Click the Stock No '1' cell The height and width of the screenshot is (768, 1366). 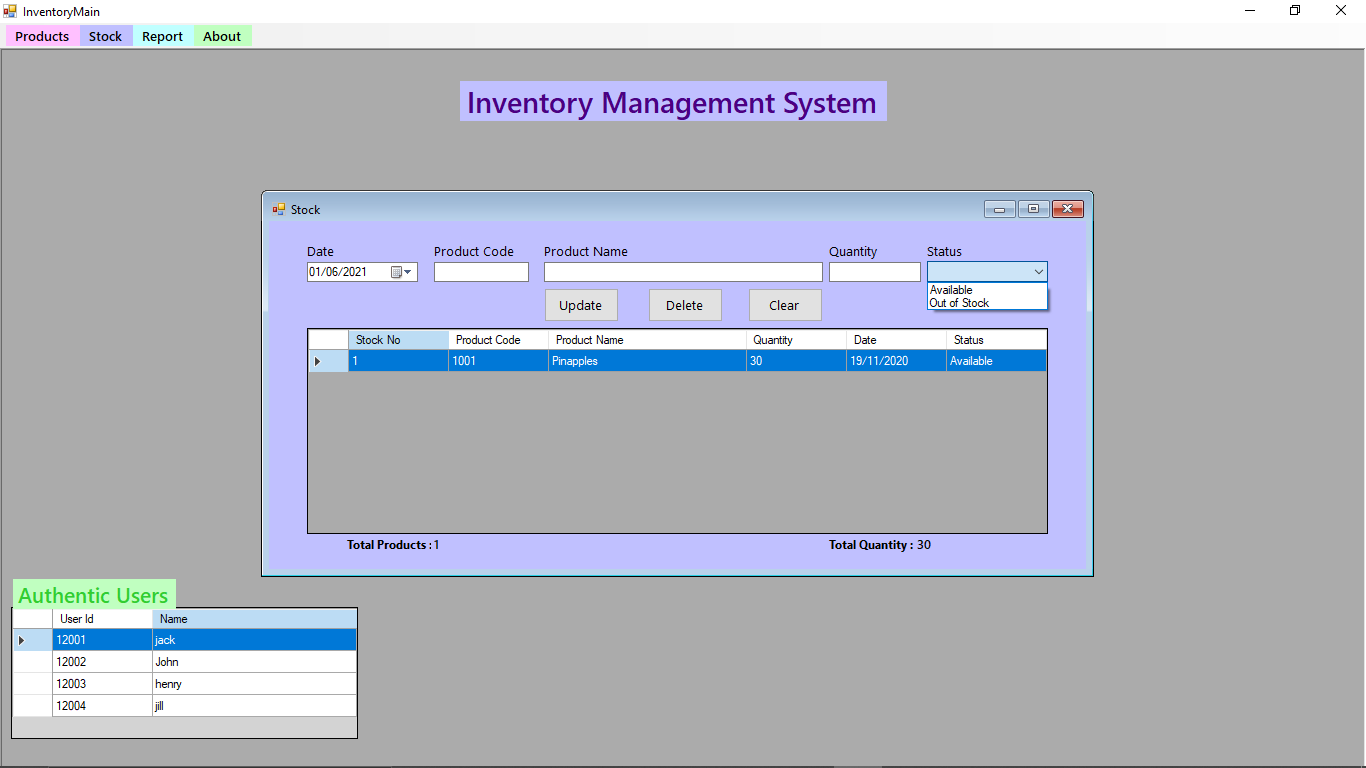(398, 361)
